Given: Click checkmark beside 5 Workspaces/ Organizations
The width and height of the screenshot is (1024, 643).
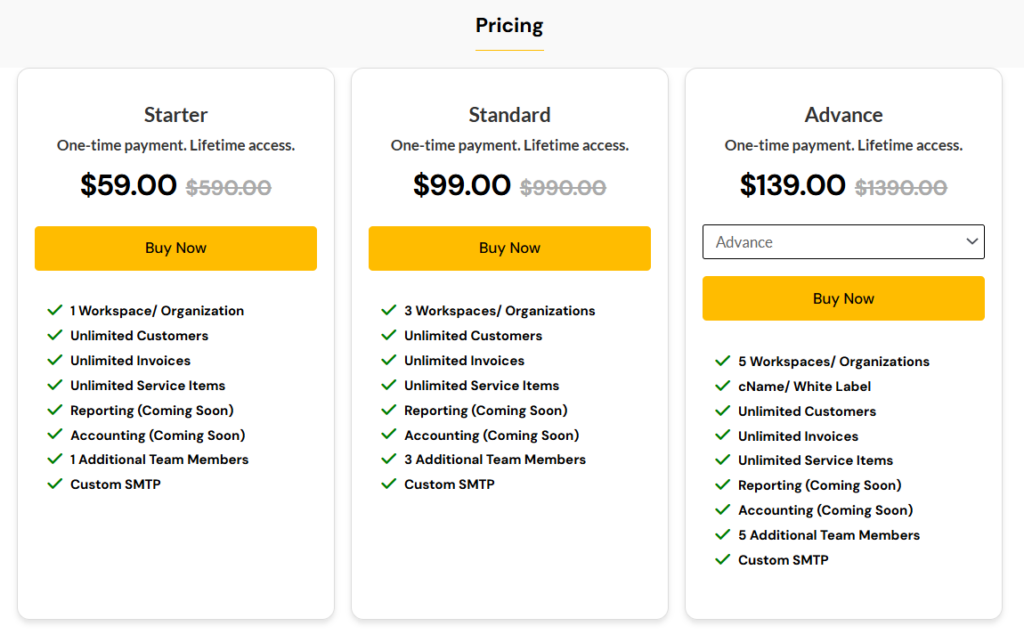Looking at the screenshot, I should [x=722, y=360].
